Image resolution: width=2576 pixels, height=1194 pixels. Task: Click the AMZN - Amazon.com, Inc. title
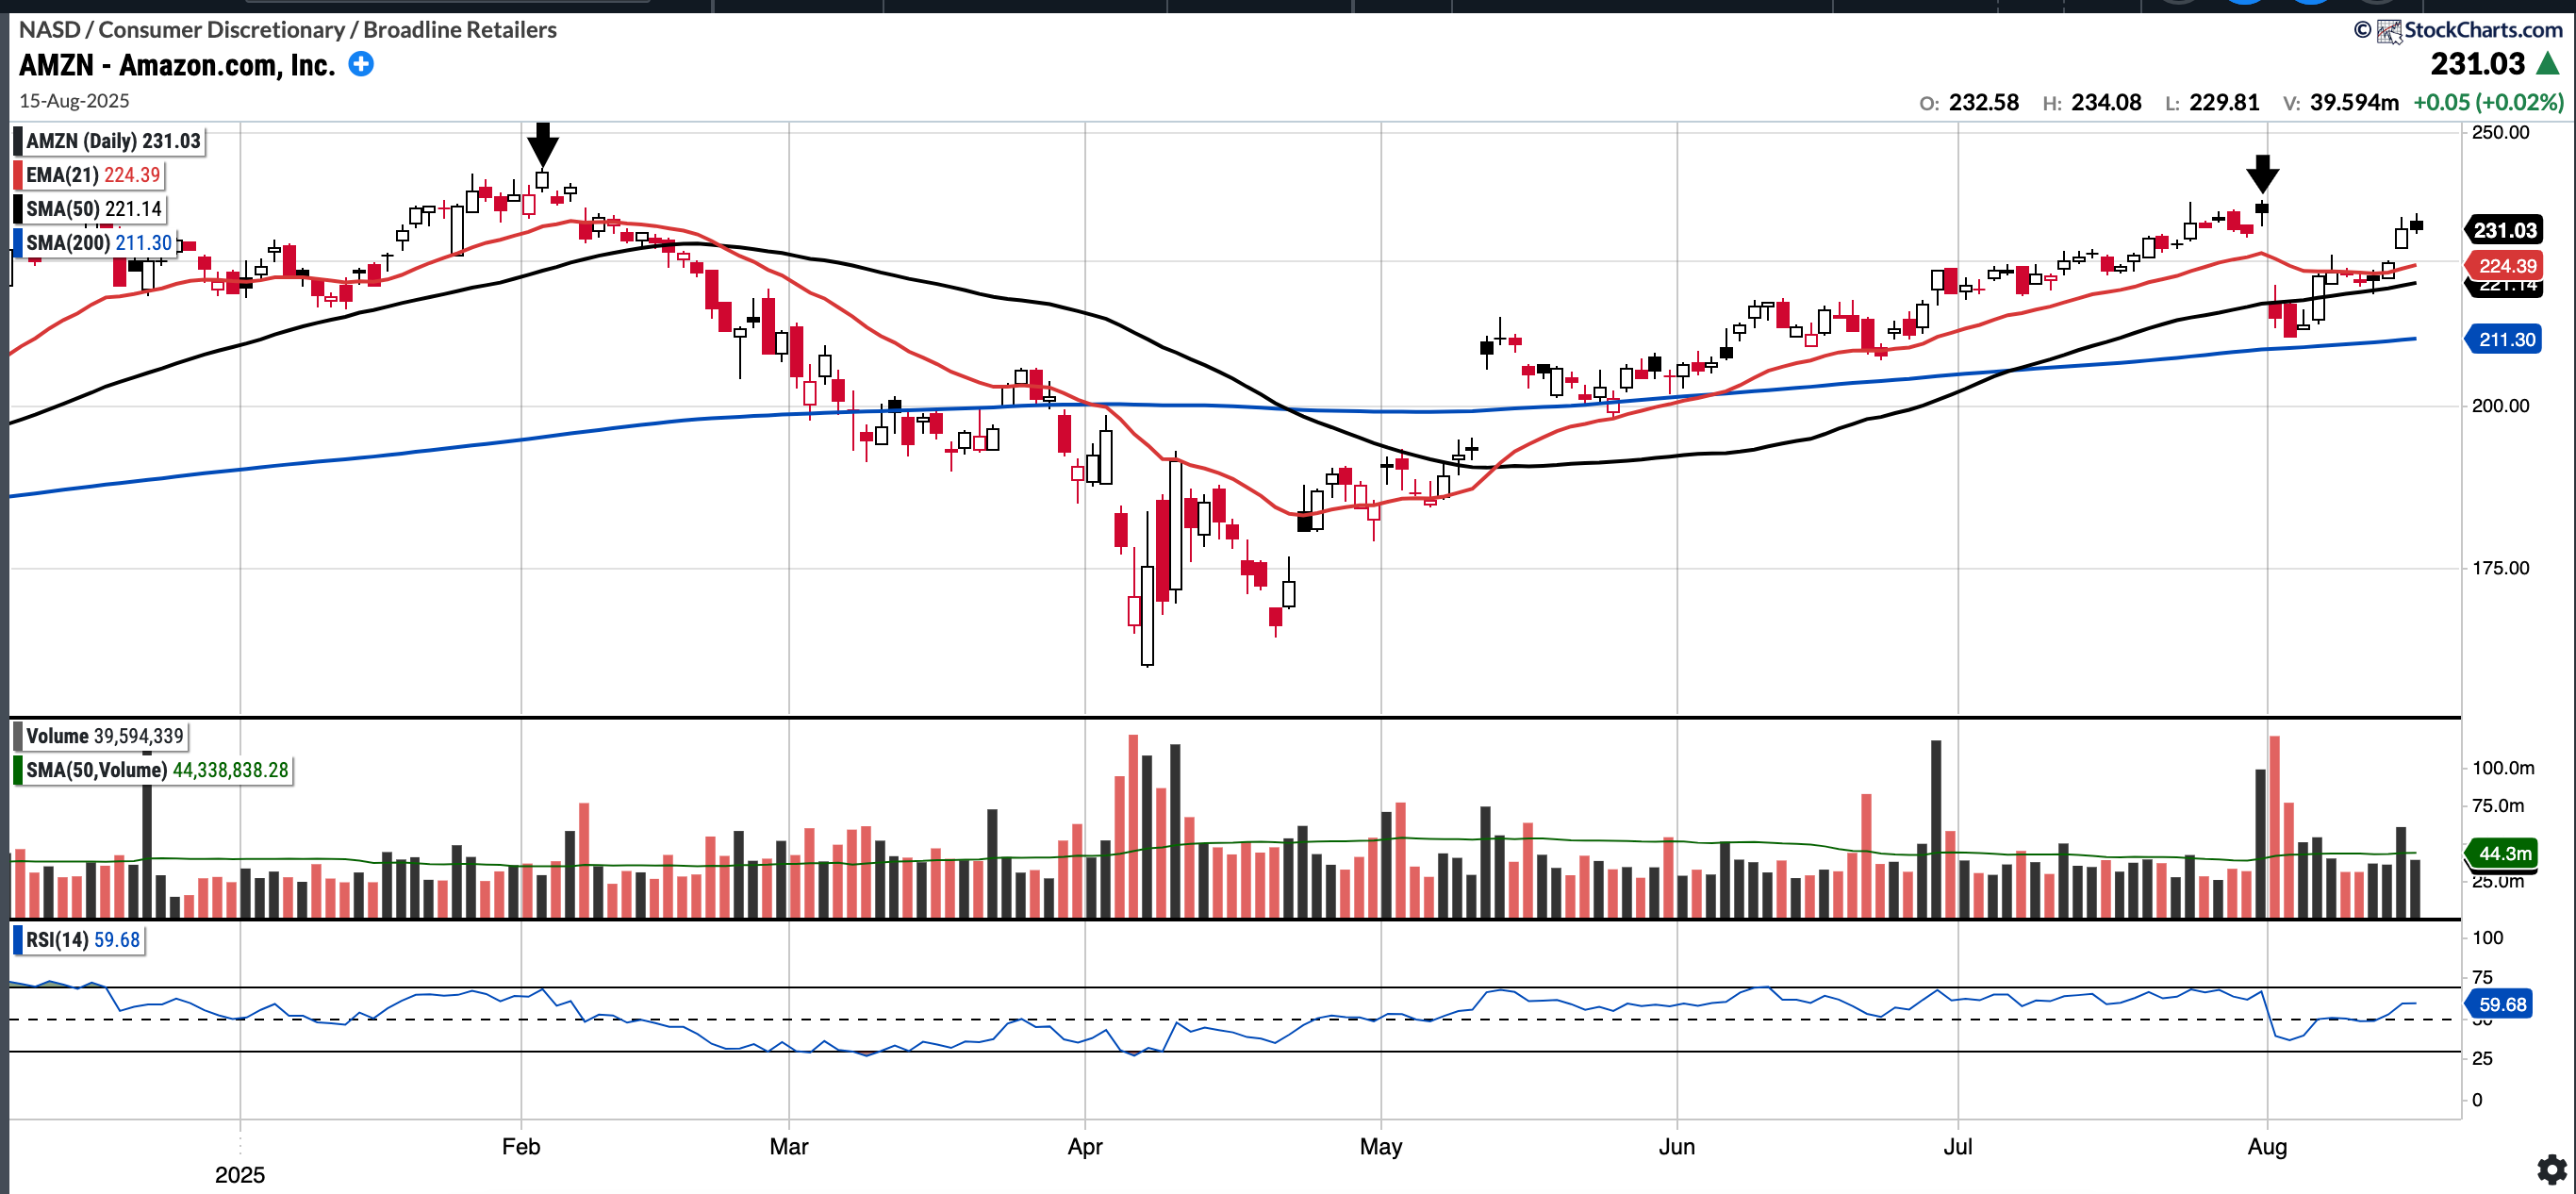[x=177, y=65]
